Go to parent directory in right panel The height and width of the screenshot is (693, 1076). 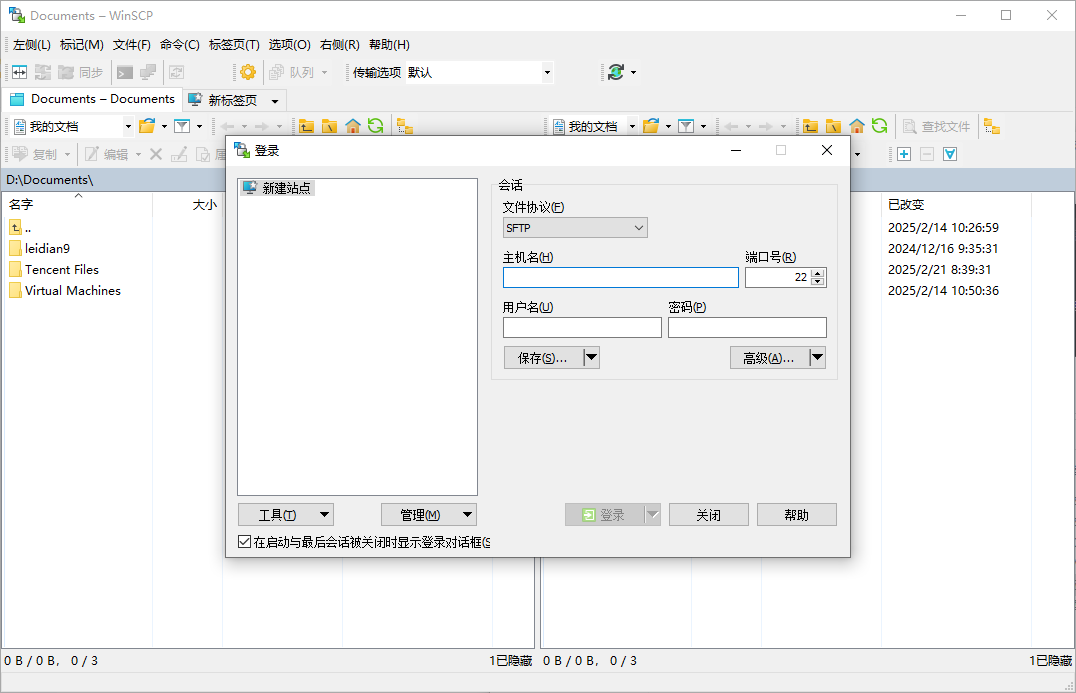click(x=810, y=126)
